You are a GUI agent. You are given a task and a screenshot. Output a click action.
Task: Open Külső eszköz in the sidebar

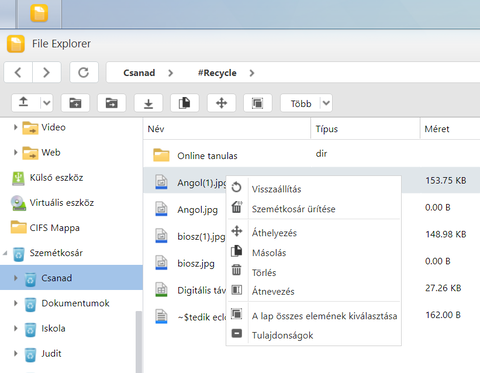56,178
